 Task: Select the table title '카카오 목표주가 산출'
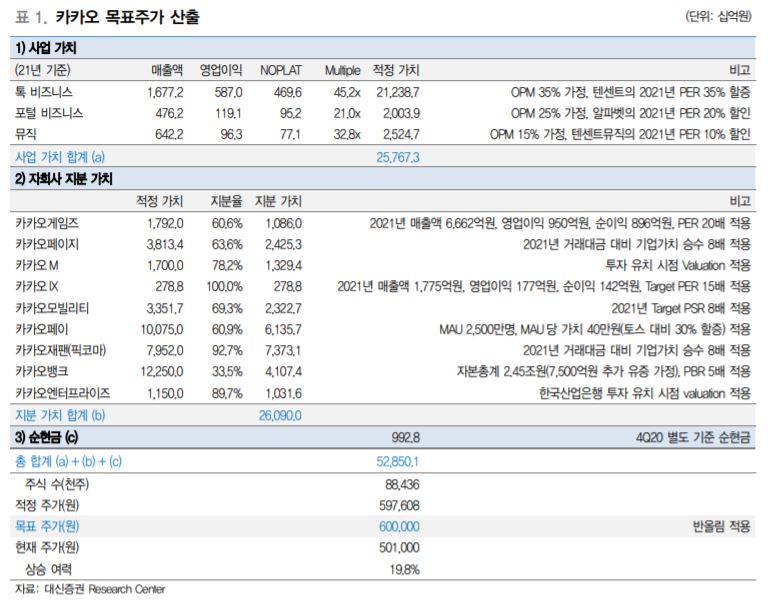pyautogui.click(x=127, y=17)
